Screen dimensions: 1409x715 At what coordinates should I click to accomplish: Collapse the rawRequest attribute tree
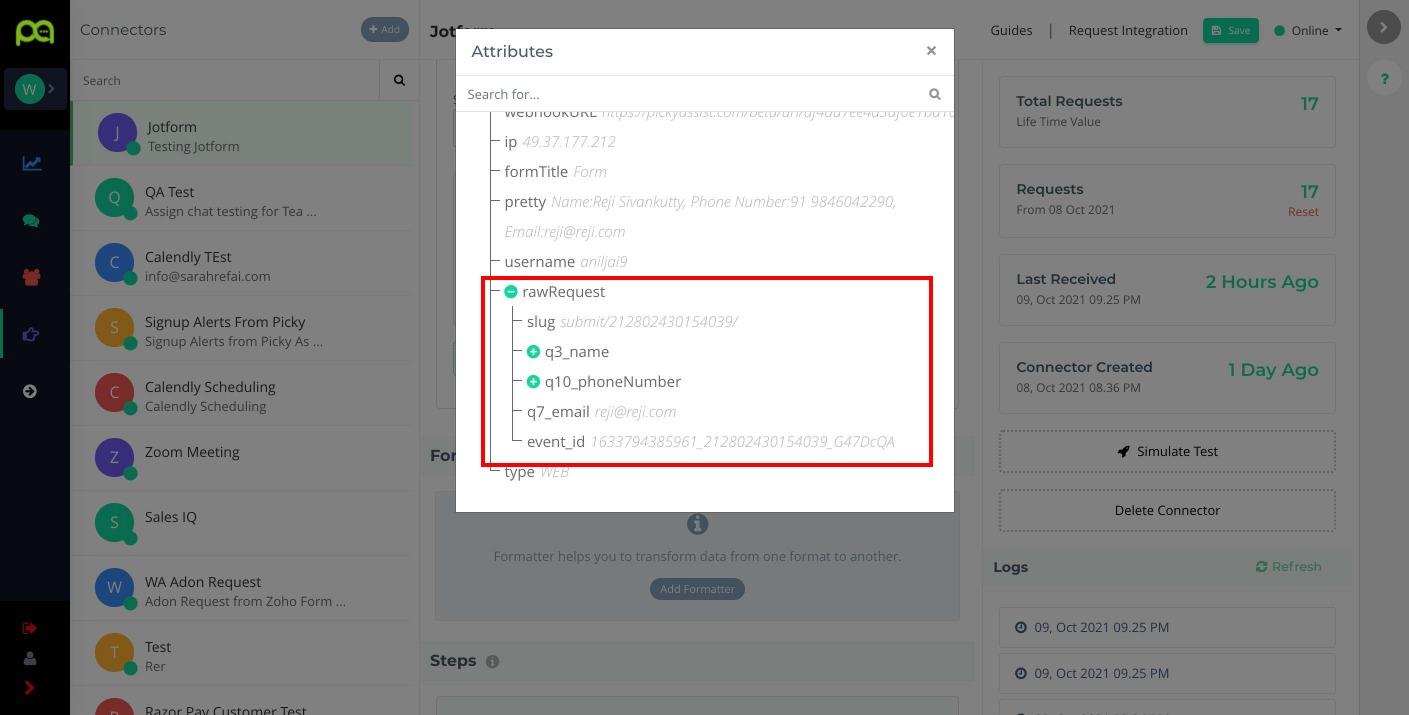point(511,291)
